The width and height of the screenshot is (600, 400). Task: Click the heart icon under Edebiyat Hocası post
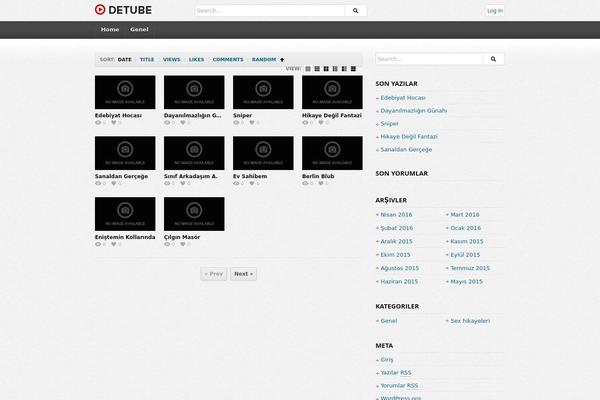click(114, 122)
